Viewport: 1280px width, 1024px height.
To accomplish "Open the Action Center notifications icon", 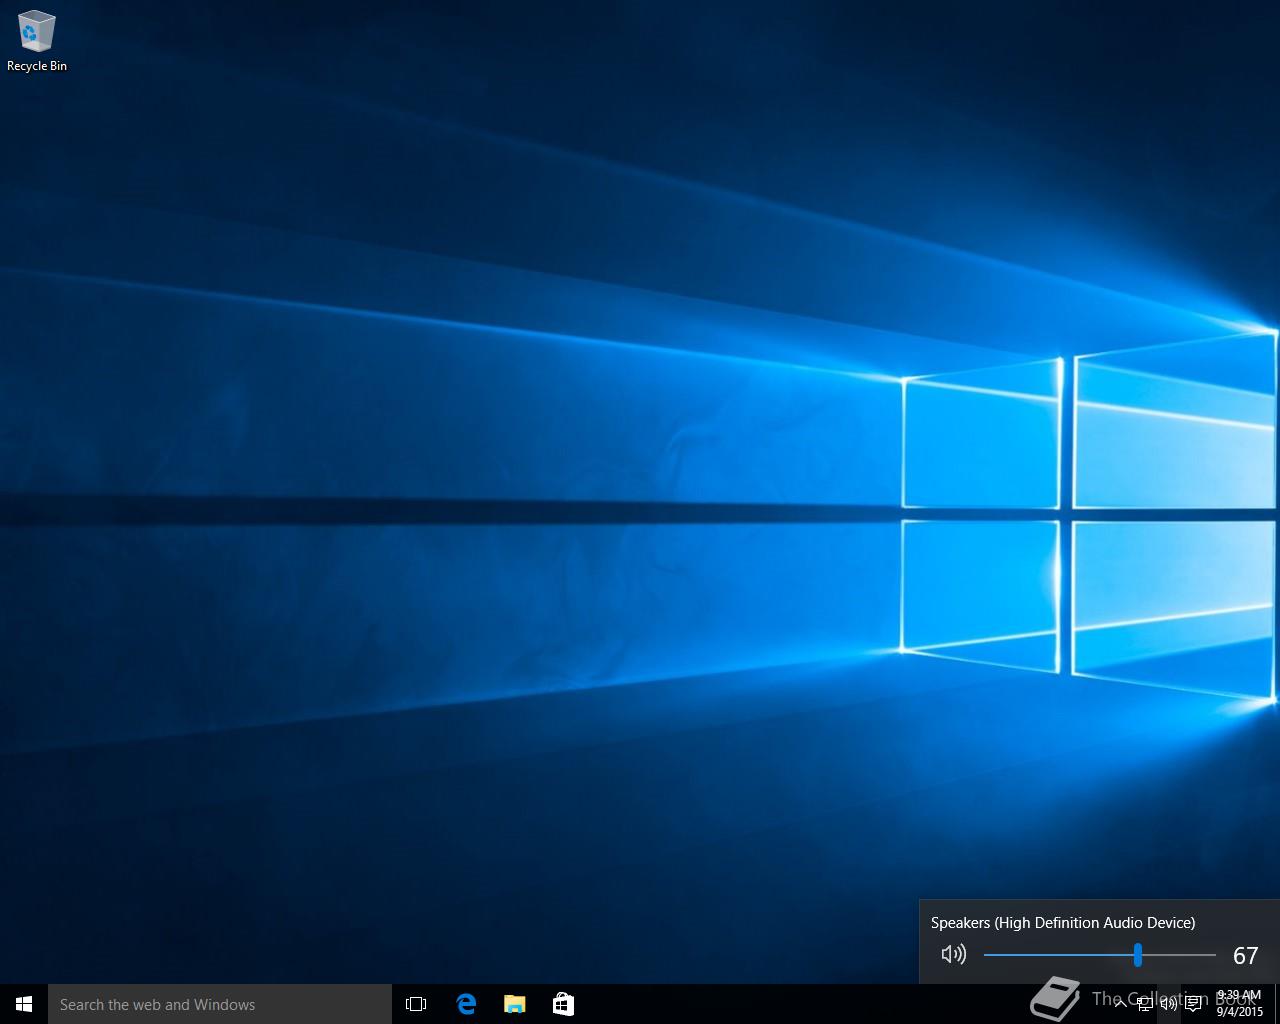I will tap(1193, 1004).
